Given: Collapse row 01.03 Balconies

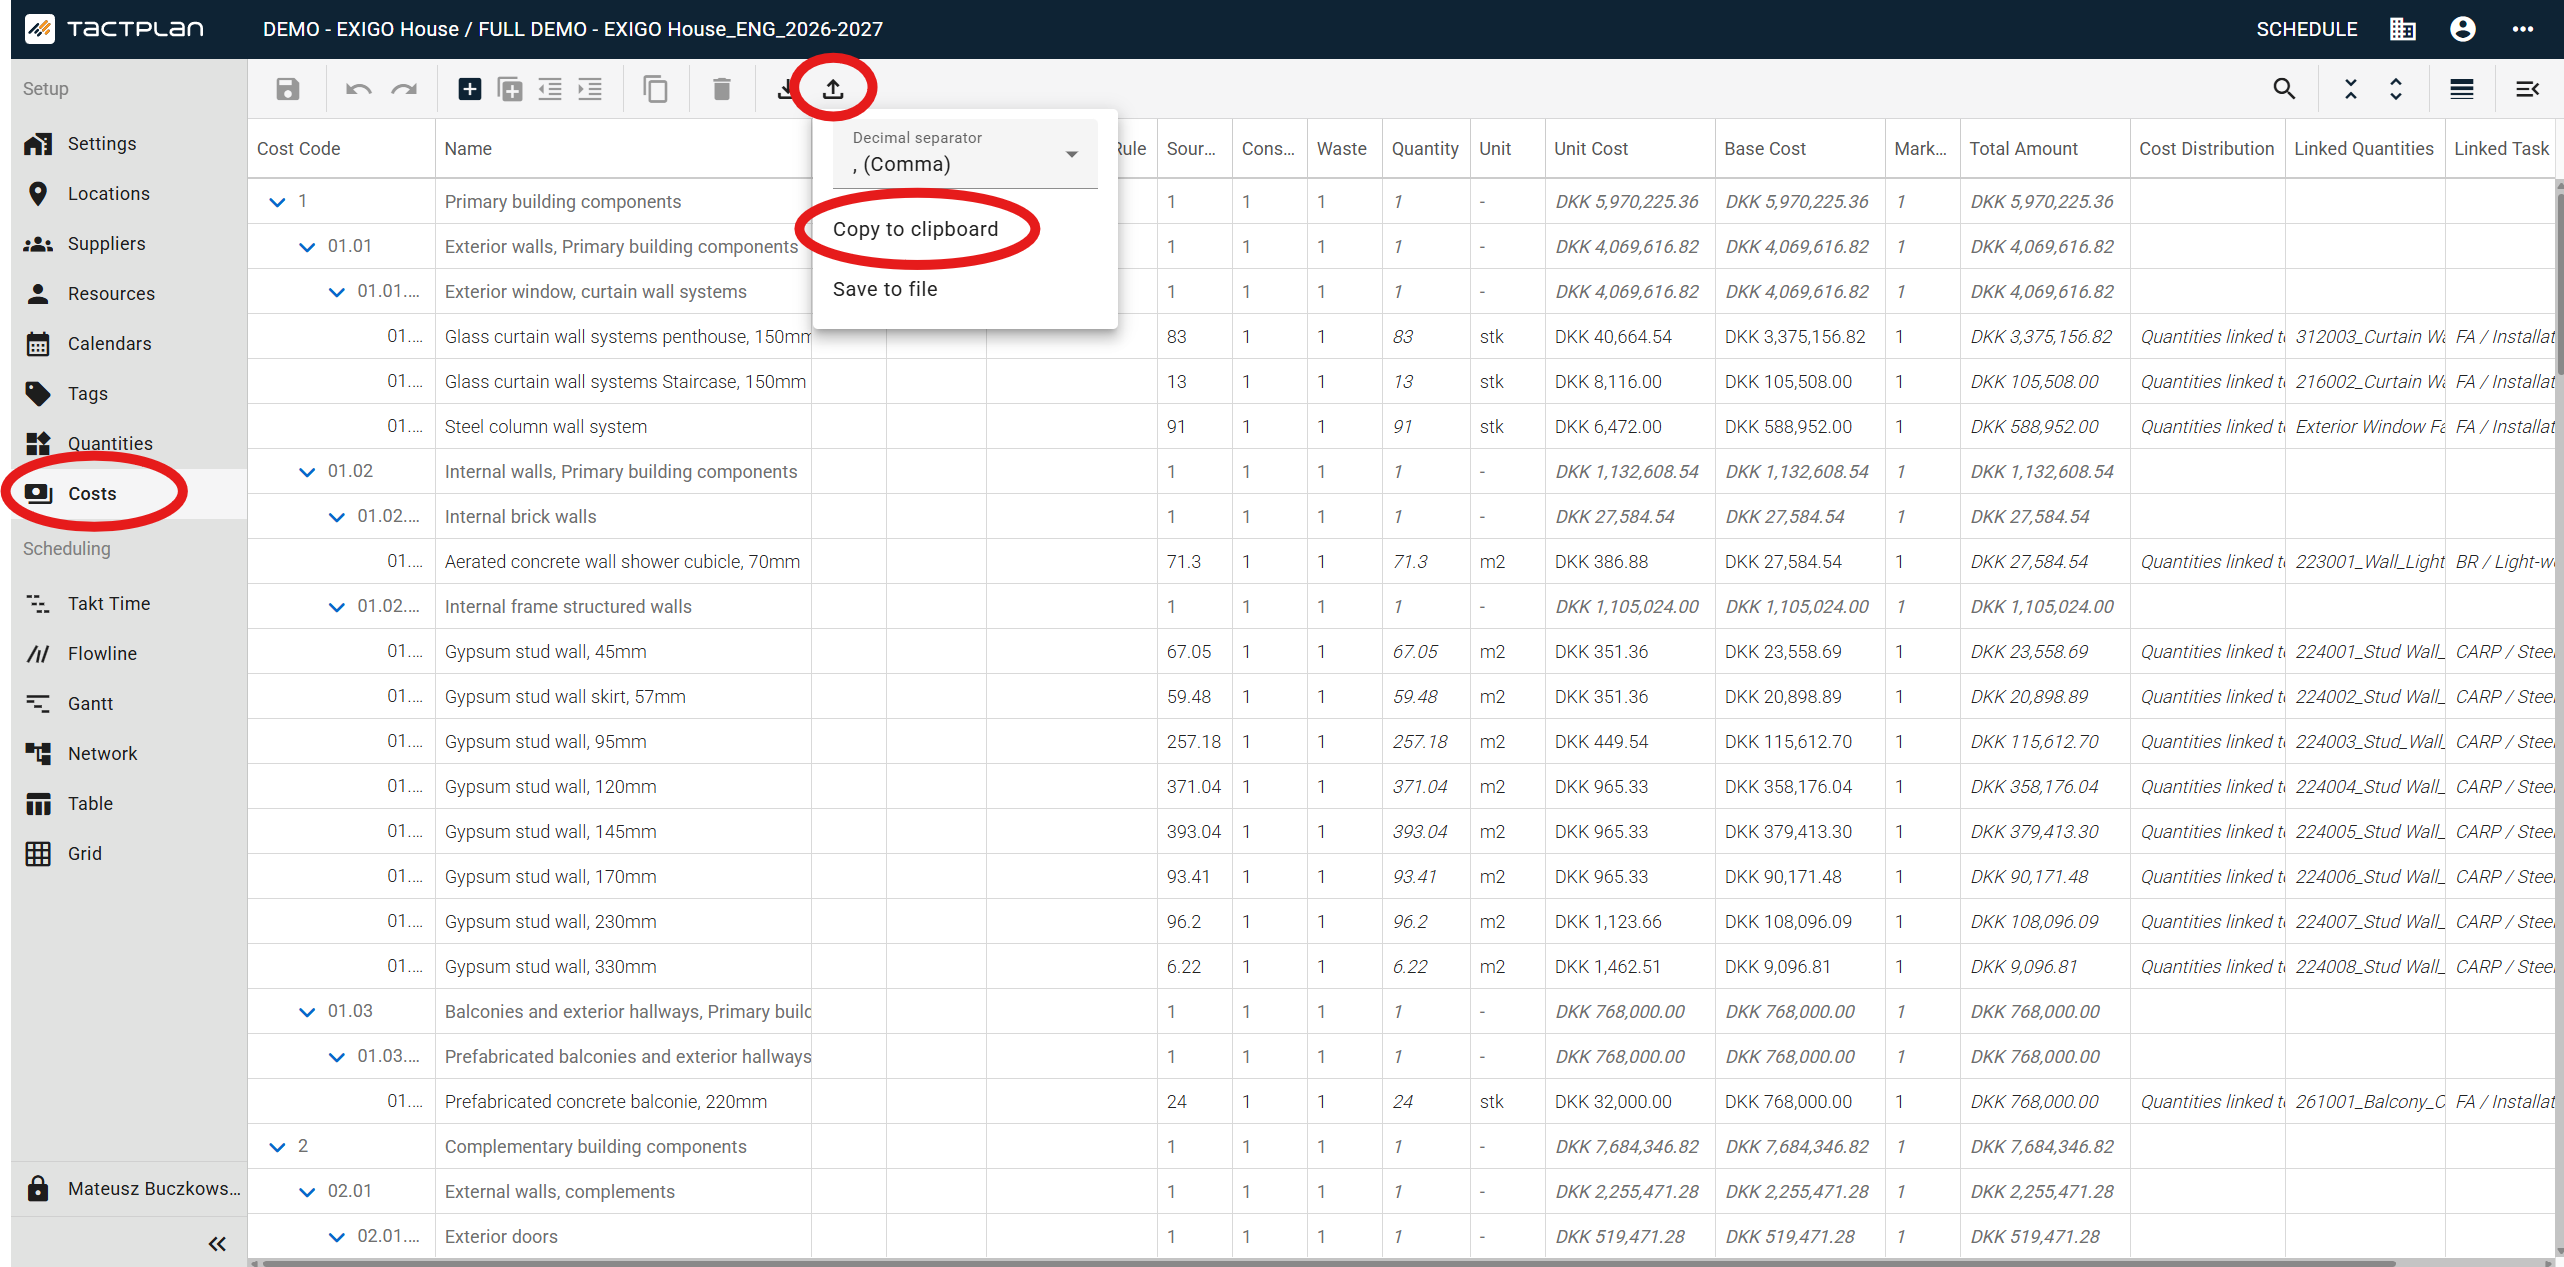Looking at the screenshot, I should [307, 1012].
